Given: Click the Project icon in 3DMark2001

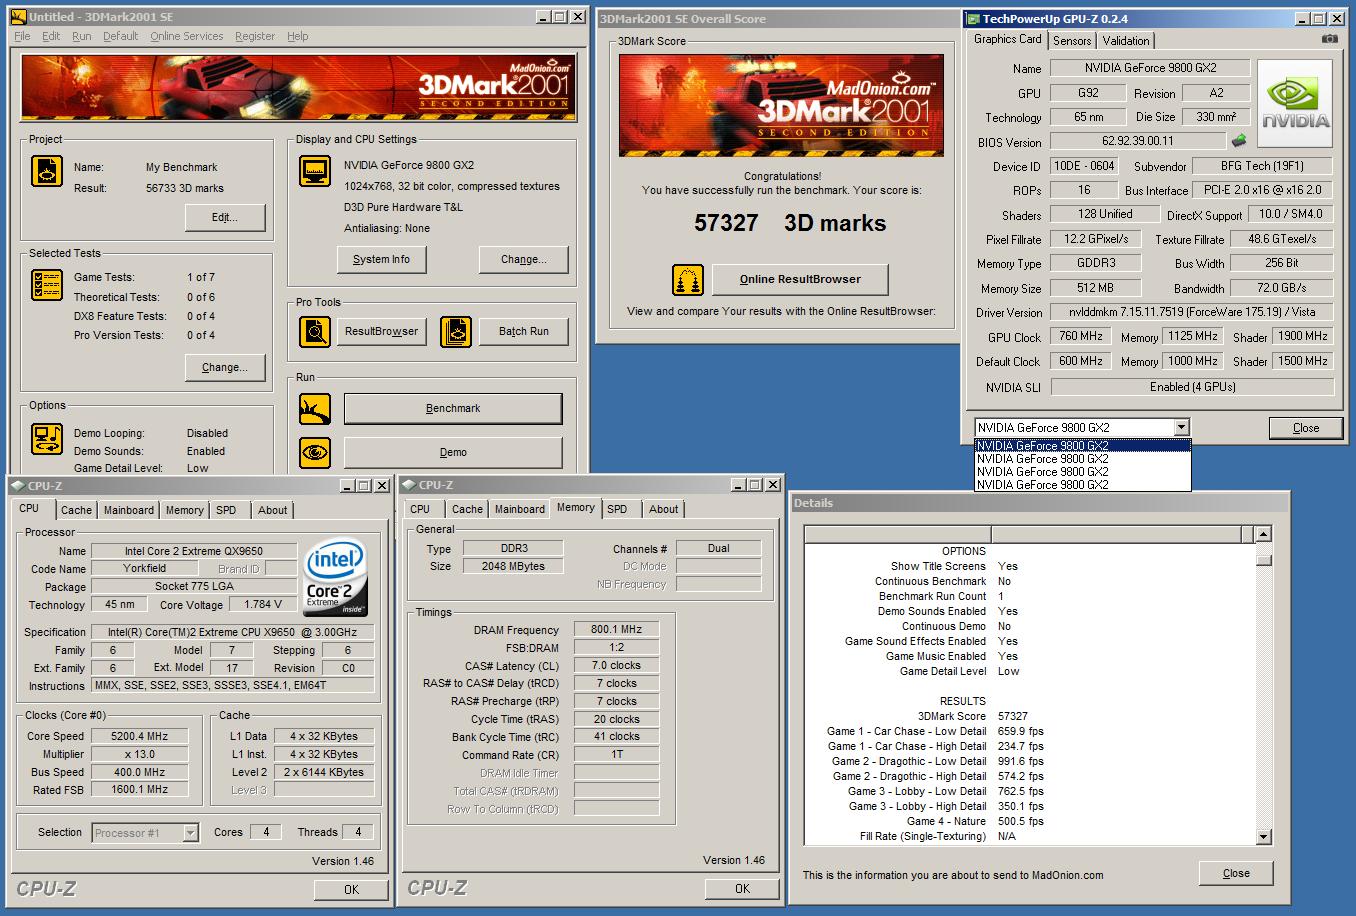Looking at the screenshot, I should click(x=46, y=172).
